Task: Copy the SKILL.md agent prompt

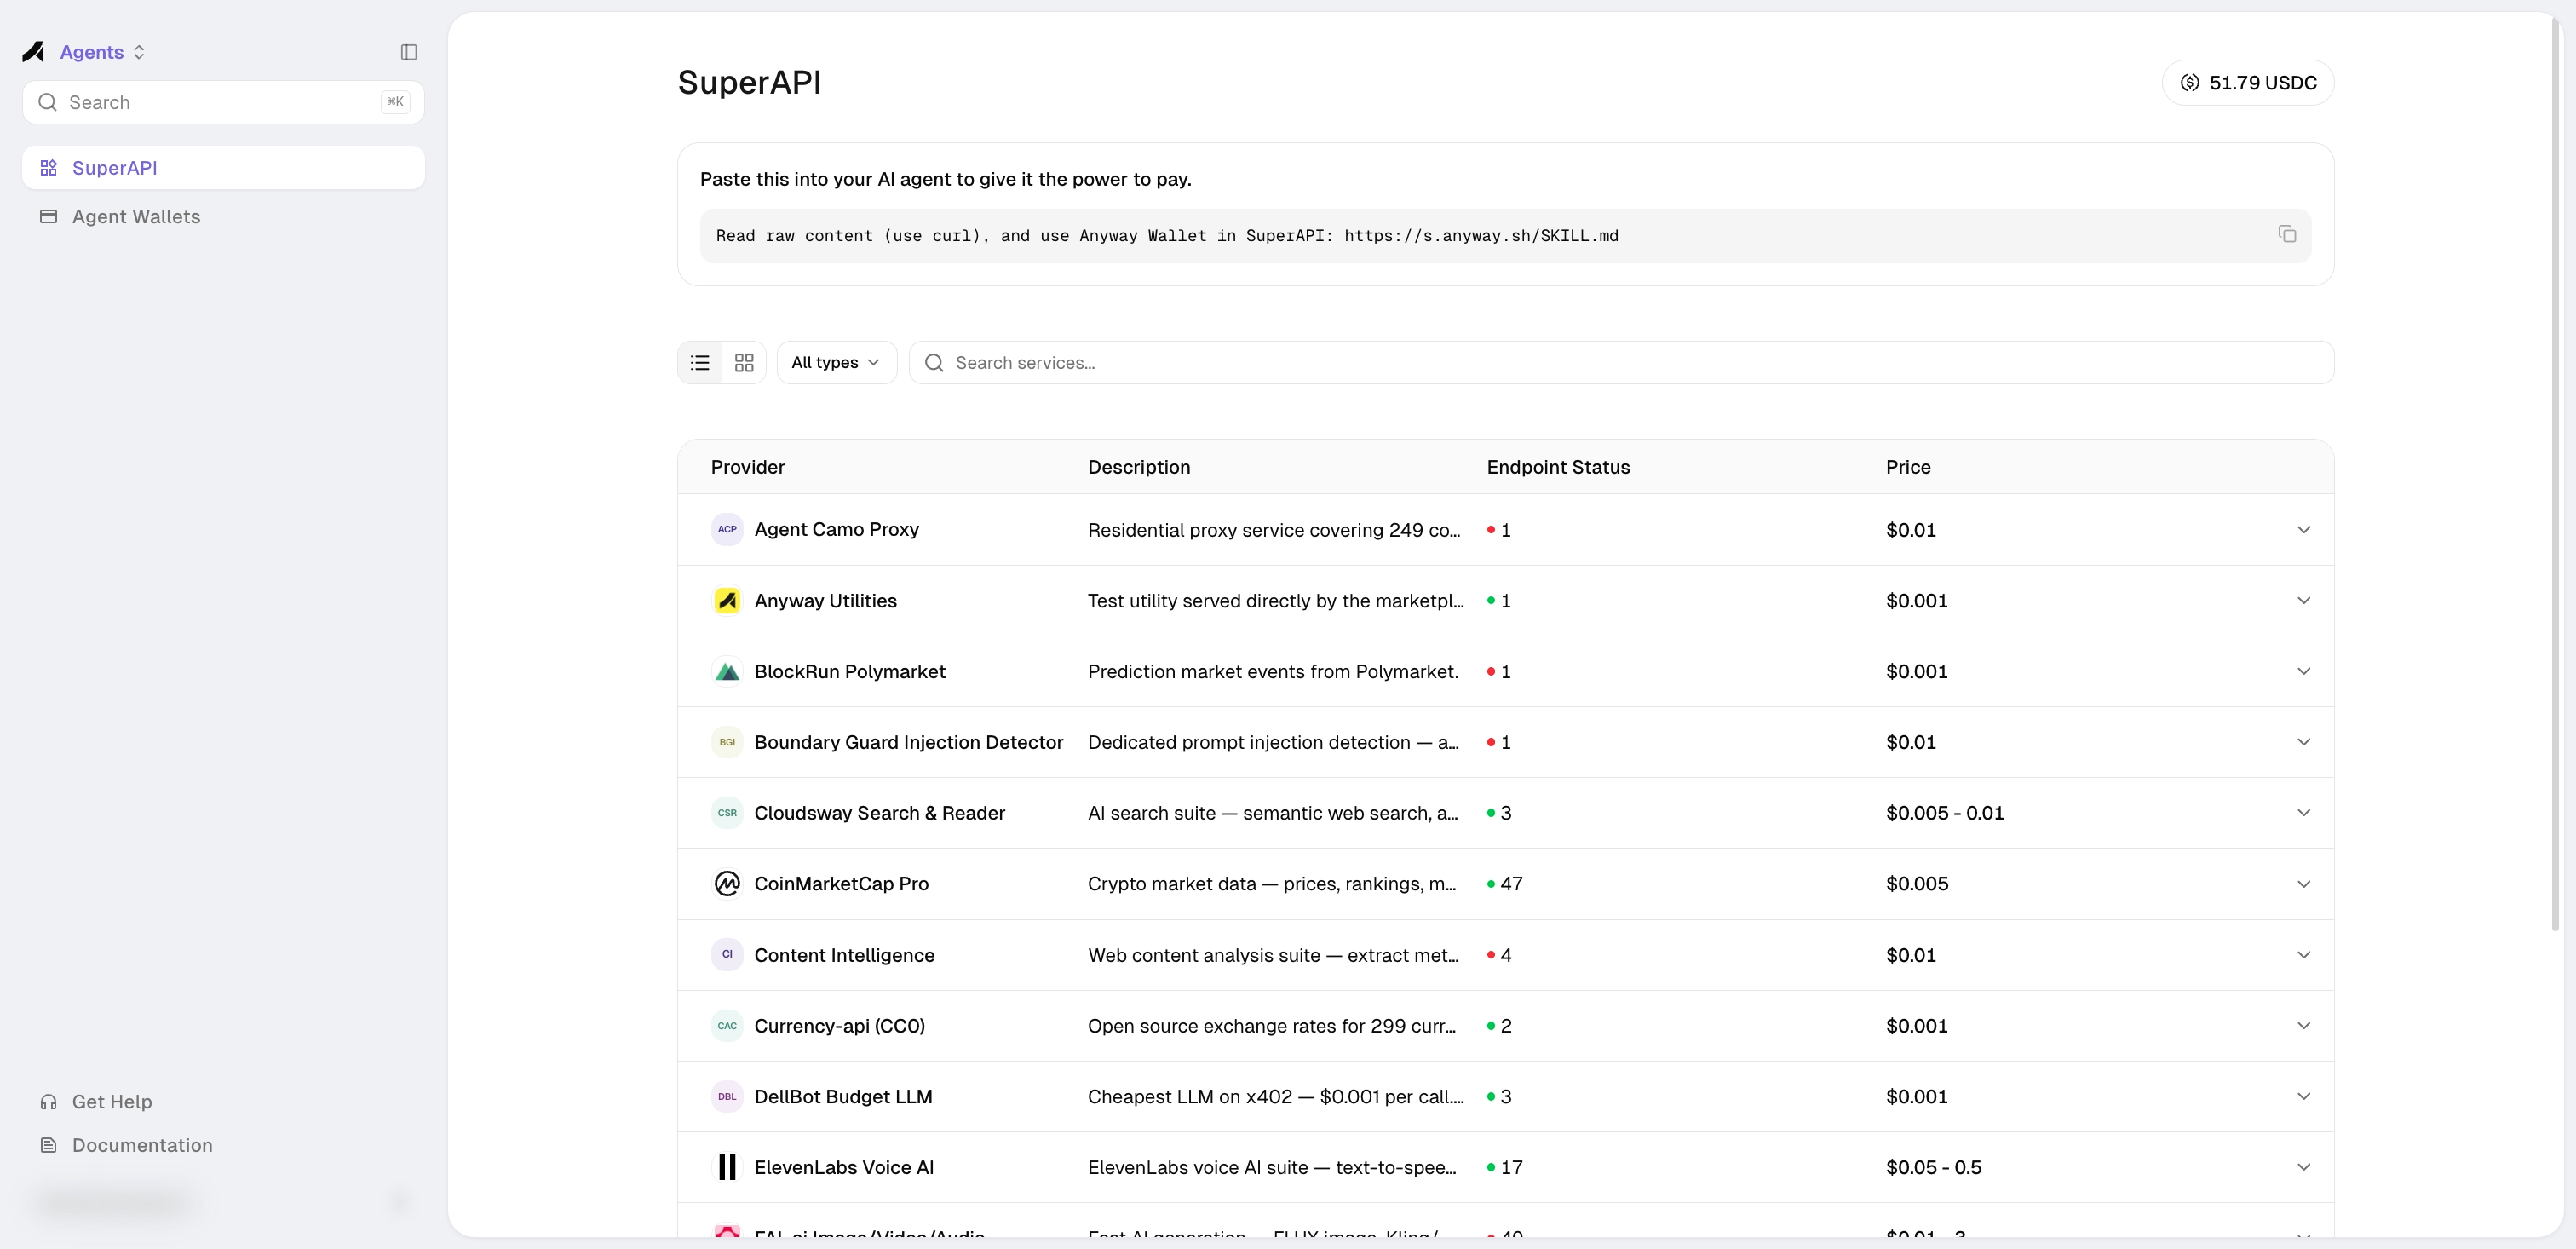Action: (2286, 234)
